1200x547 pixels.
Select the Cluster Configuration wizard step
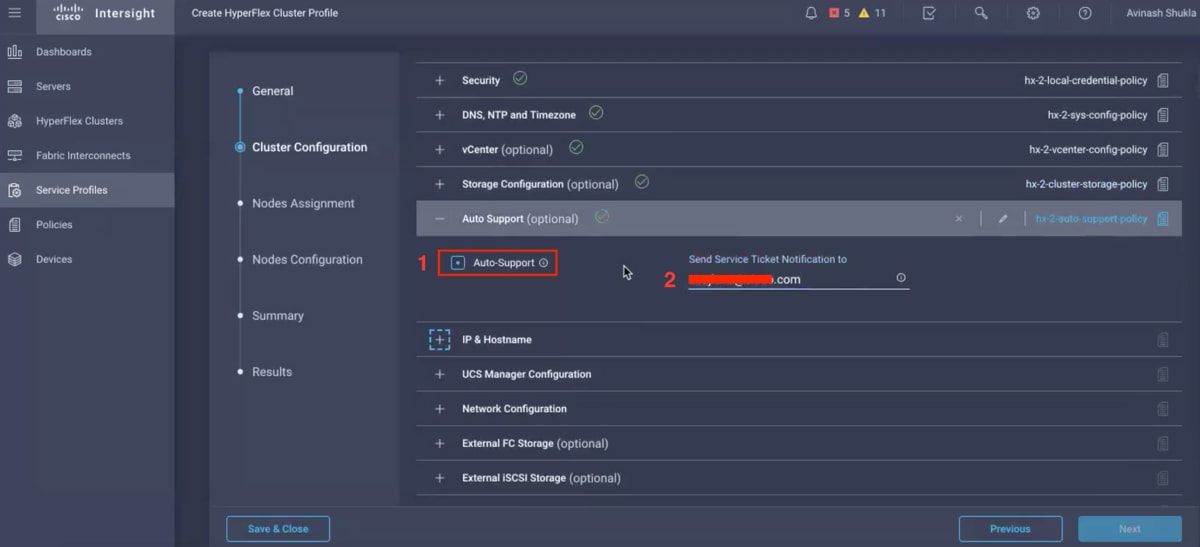[x=309, y=147]
